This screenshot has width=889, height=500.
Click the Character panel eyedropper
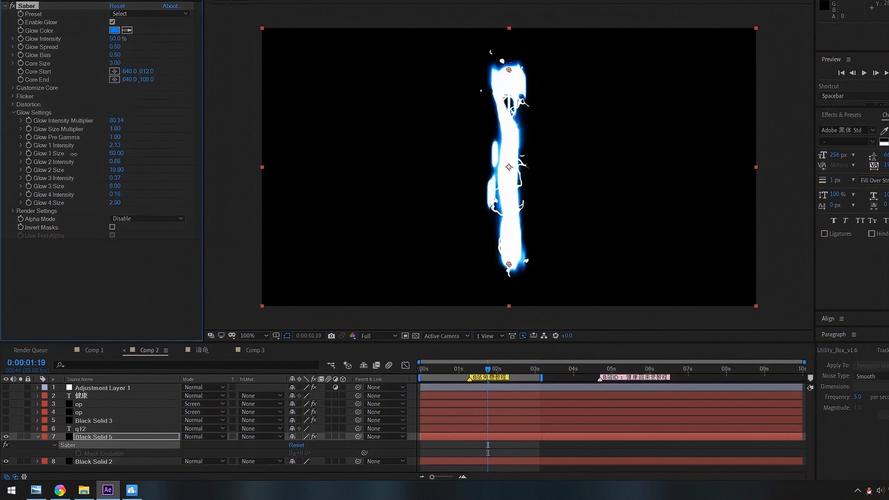[883, 130]
